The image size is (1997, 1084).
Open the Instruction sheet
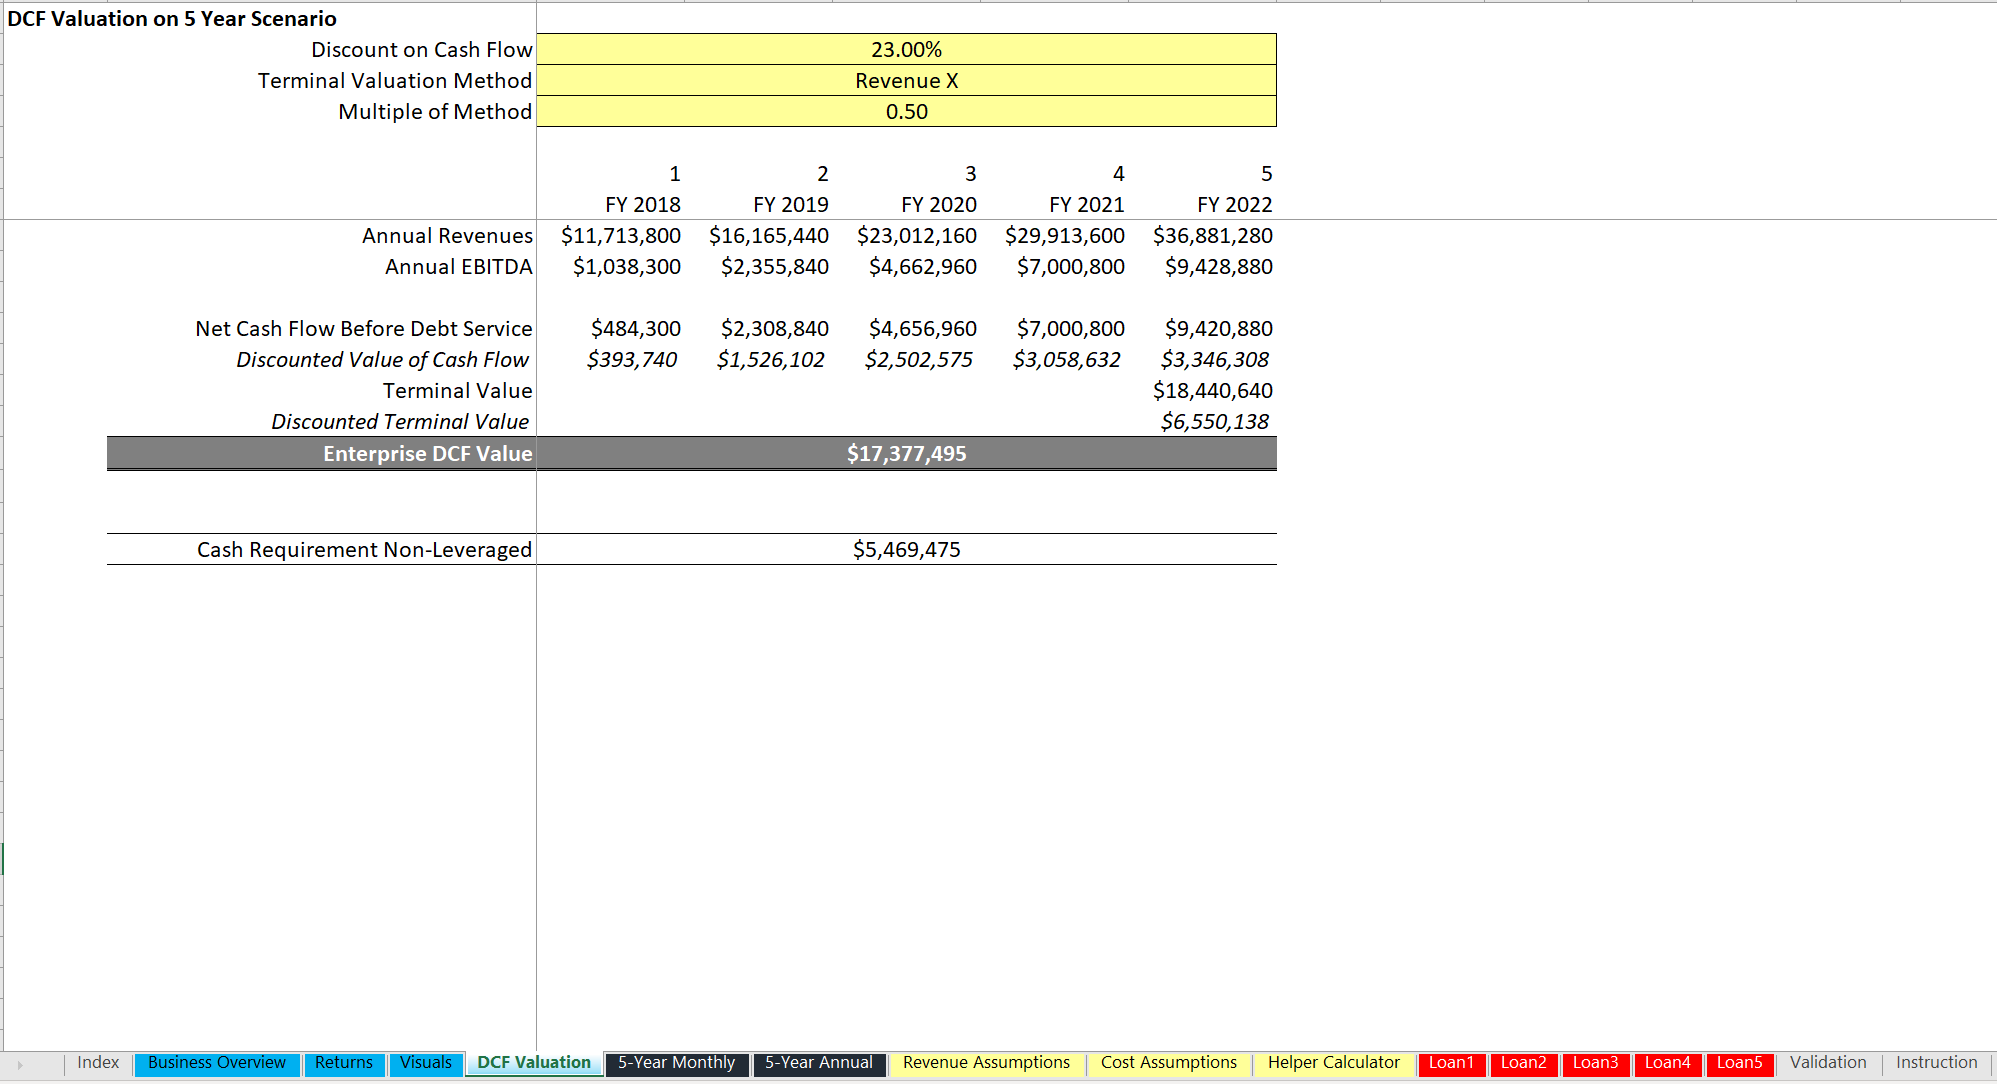click(x=1936, y=1063)
